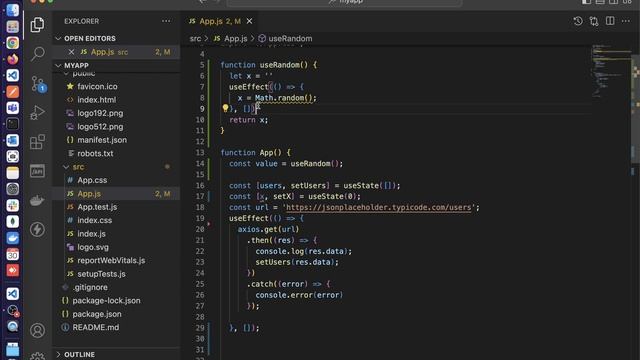
Task: Open the Accounts menu in activity bar
Action: point(37,330)
